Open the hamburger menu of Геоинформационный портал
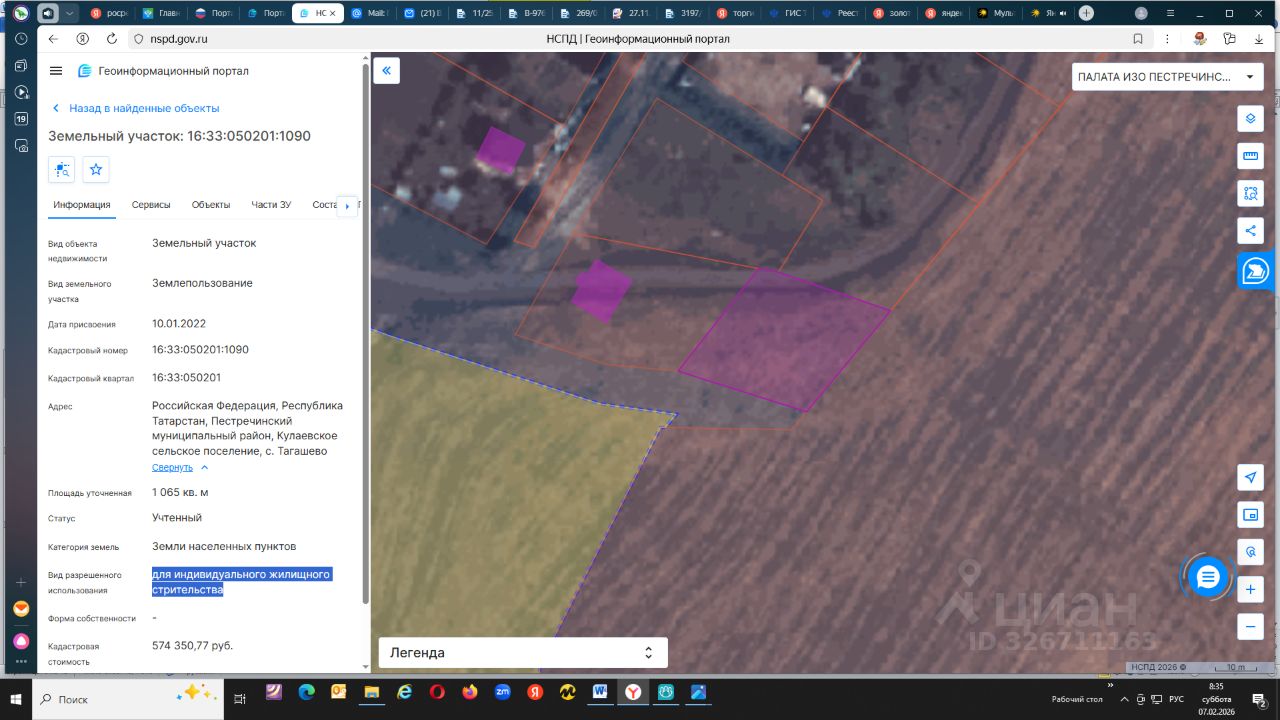The height and width of the screenshot is (720, 1280). (56, 71)
